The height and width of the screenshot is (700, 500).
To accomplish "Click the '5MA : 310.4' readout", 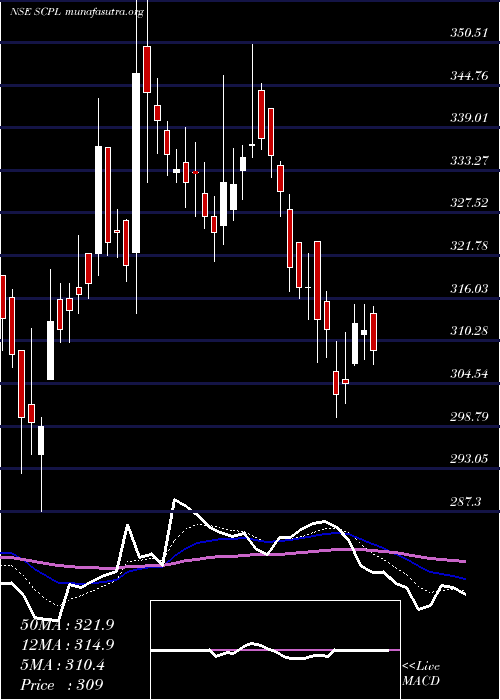I will coord(62,665).
